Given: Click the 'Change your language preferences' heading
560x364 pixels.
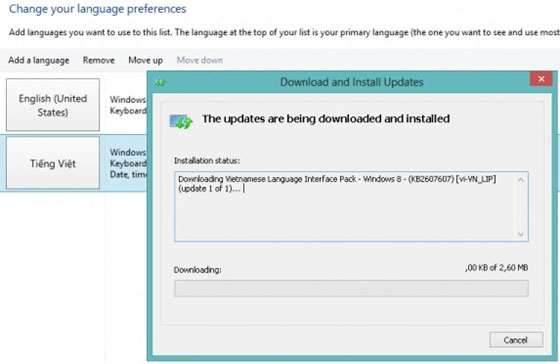Looking at the screenshot, I should coord(98,9).
